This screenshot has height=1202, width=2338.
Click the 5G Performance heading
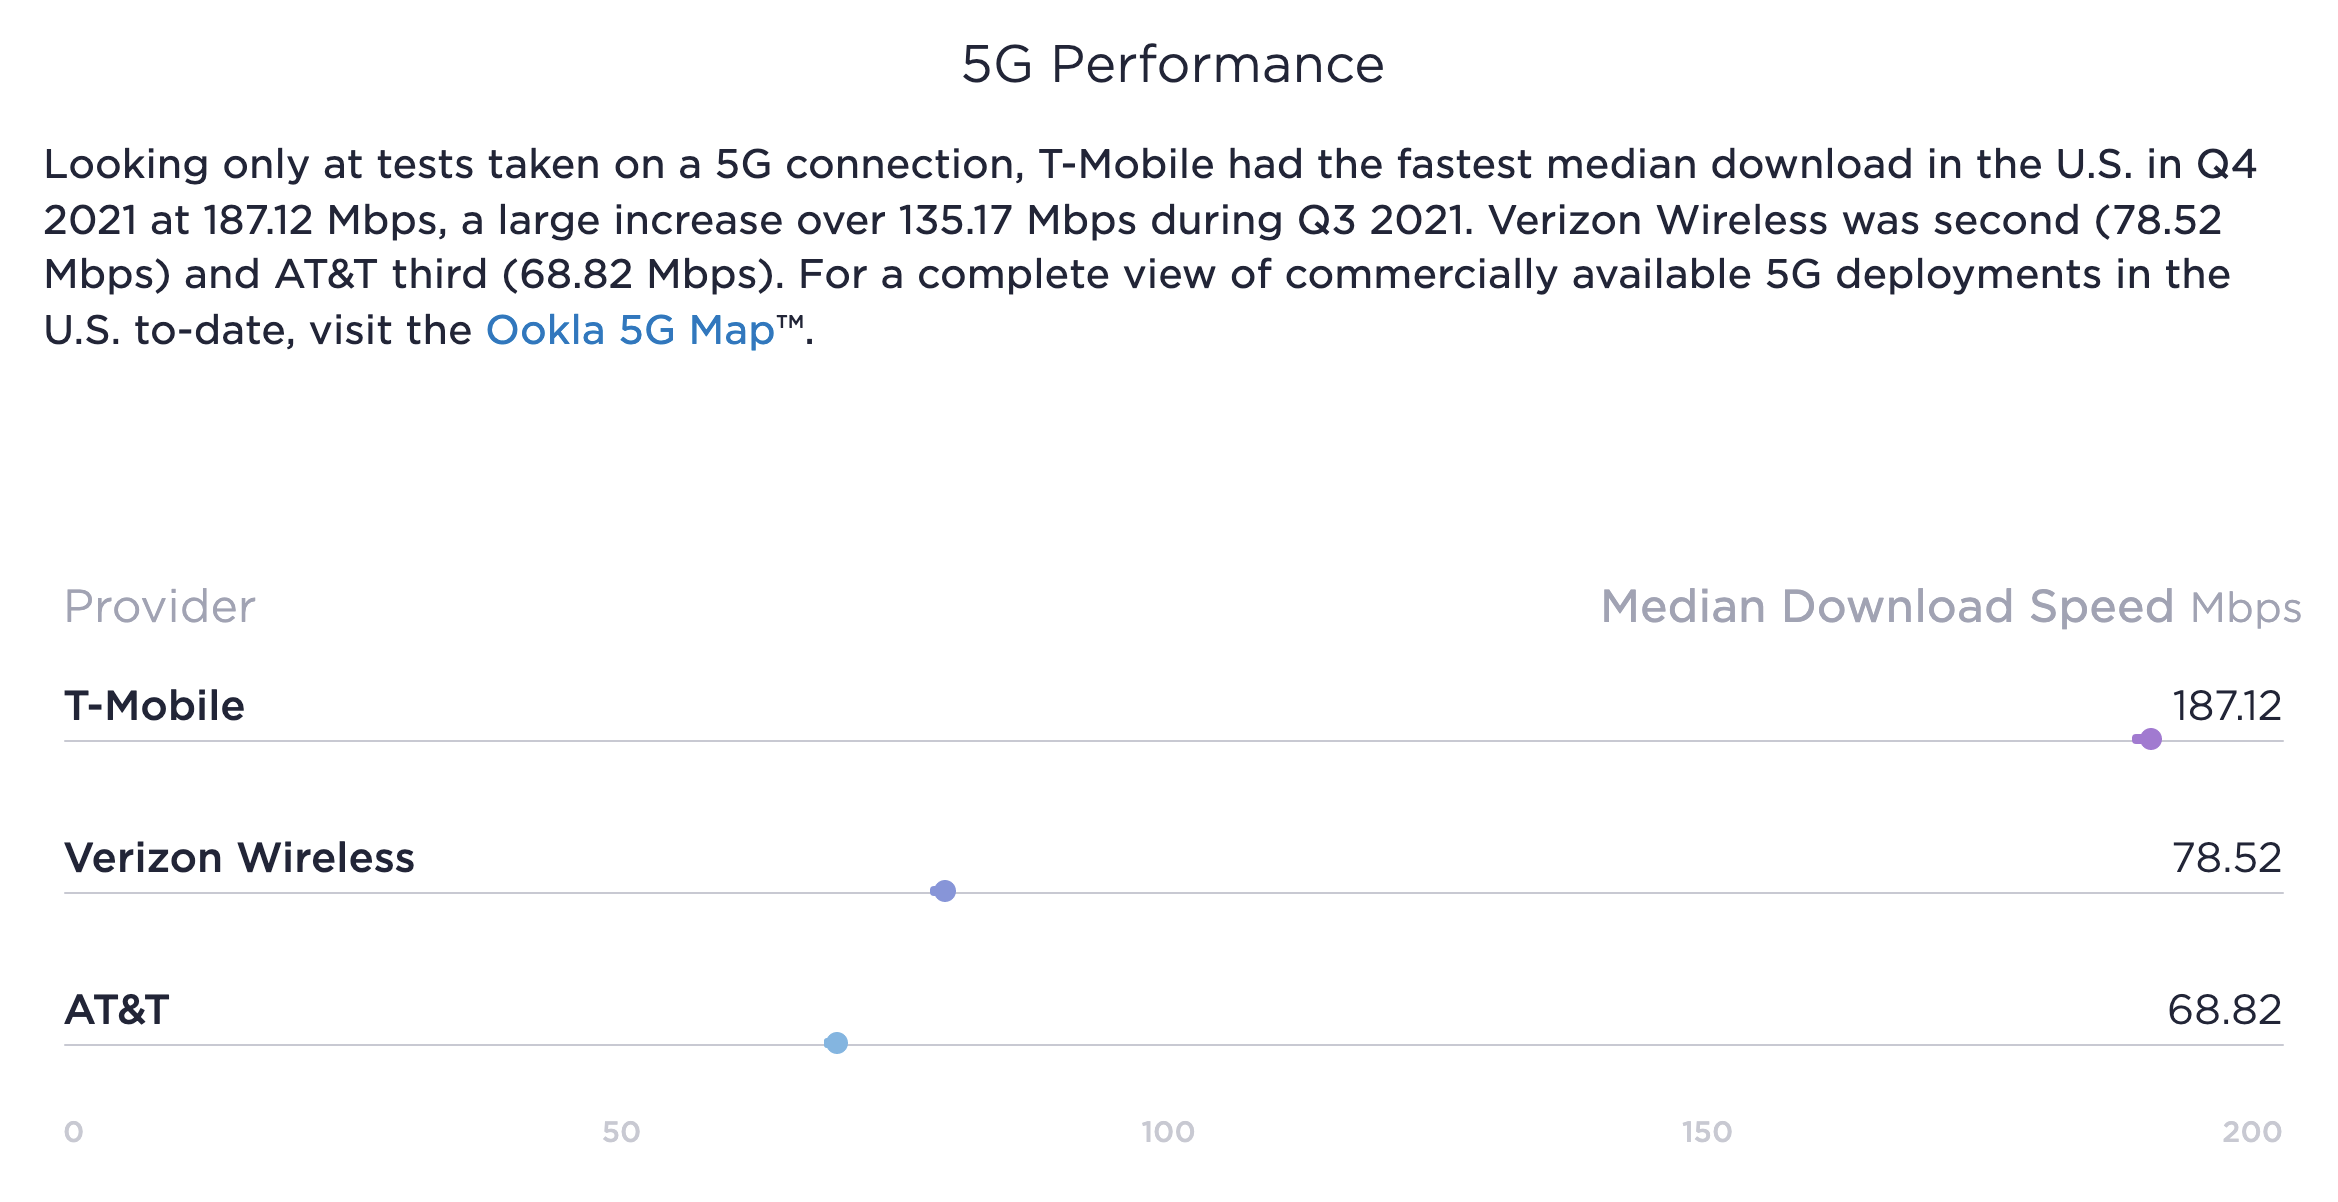point(1172,65)
